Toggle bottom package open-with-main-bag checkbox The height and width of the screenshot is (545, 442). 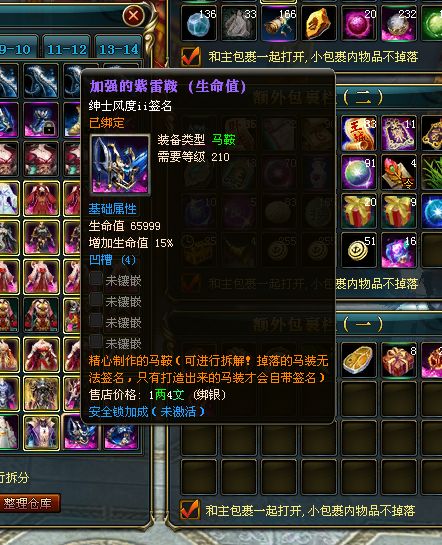[190, 510]
